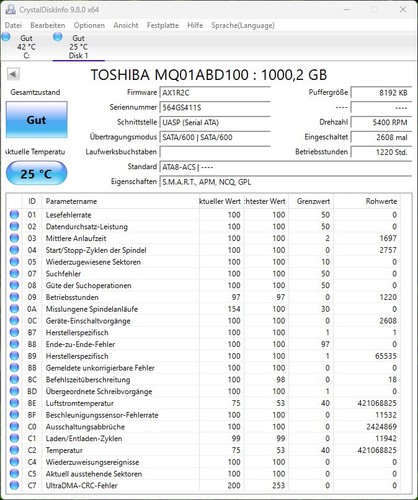Click the Rohwerte column header
Viewport: 418px width, 500px height.
[367, 201]
